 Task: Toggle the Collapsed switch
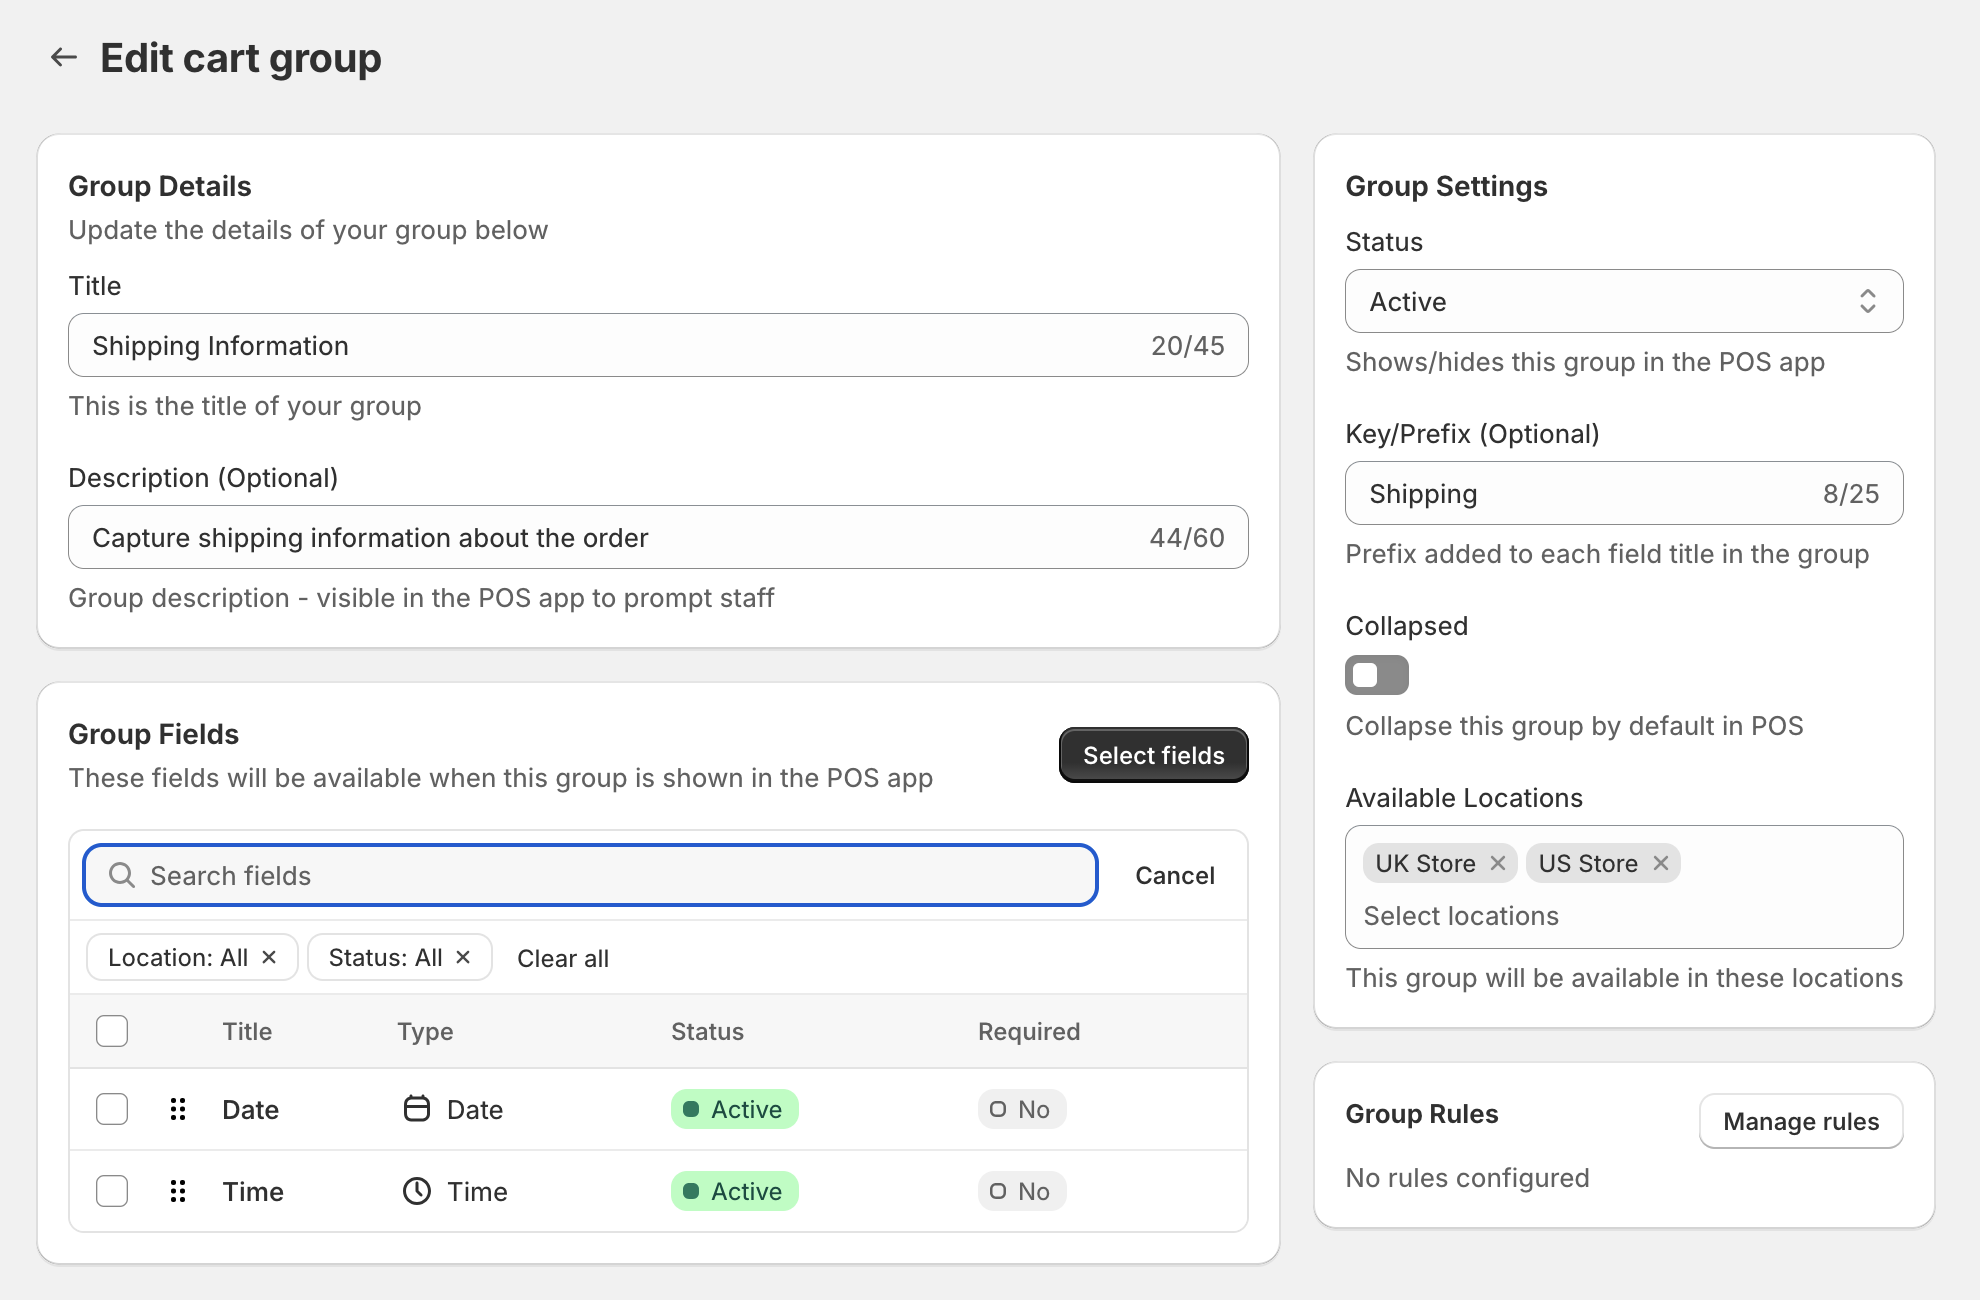[1377, 675]
